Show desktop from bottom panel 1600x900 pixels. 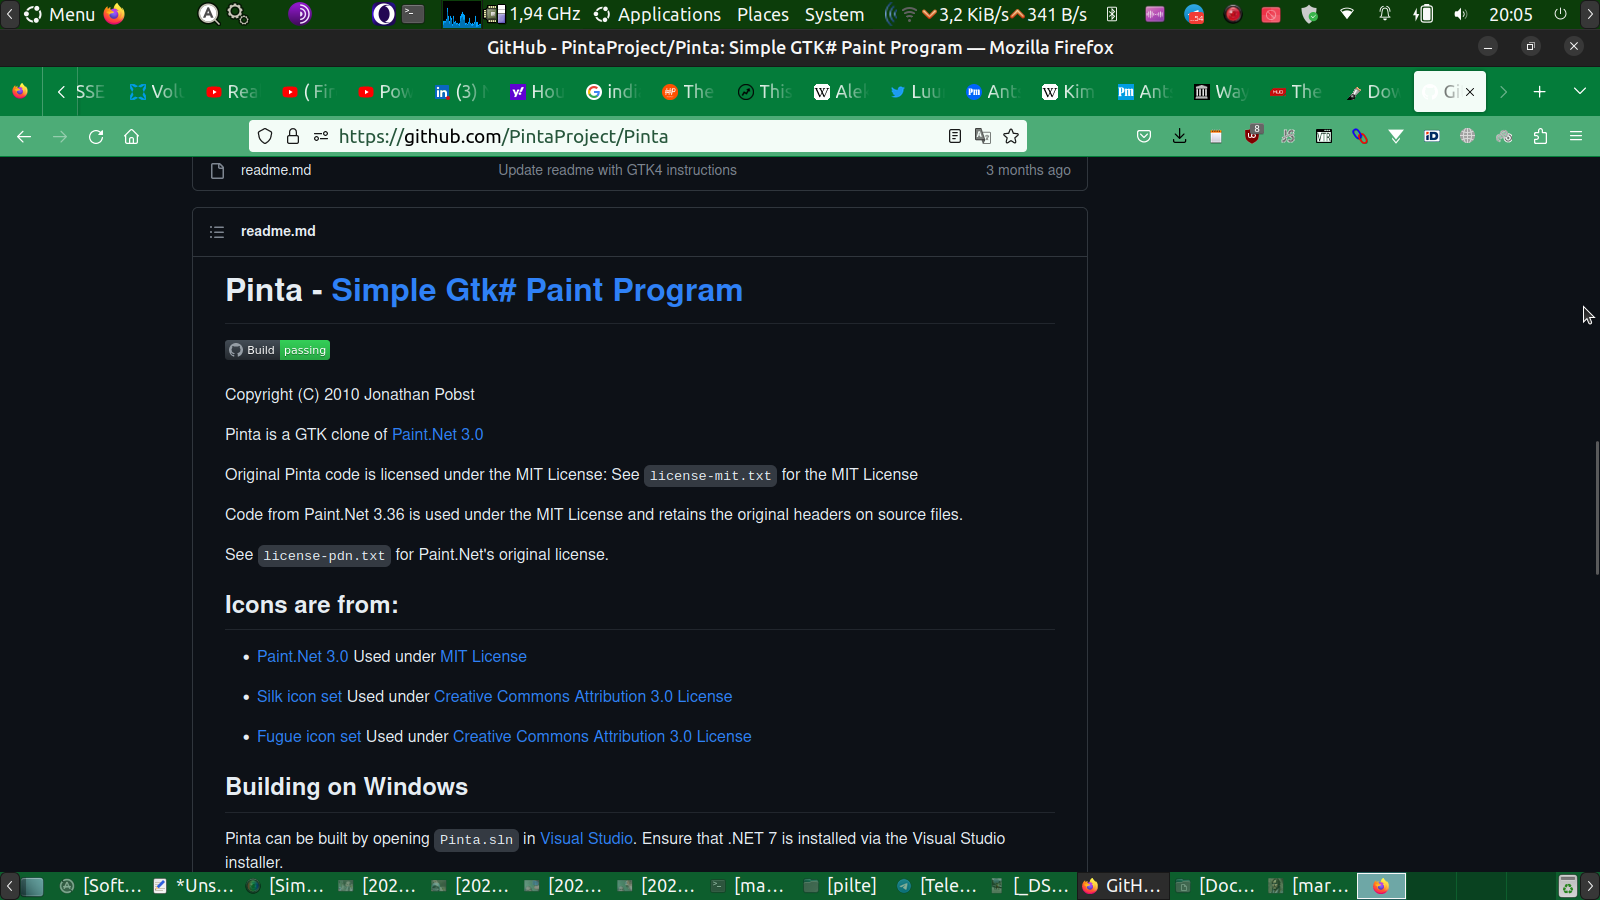pos(33,886)
